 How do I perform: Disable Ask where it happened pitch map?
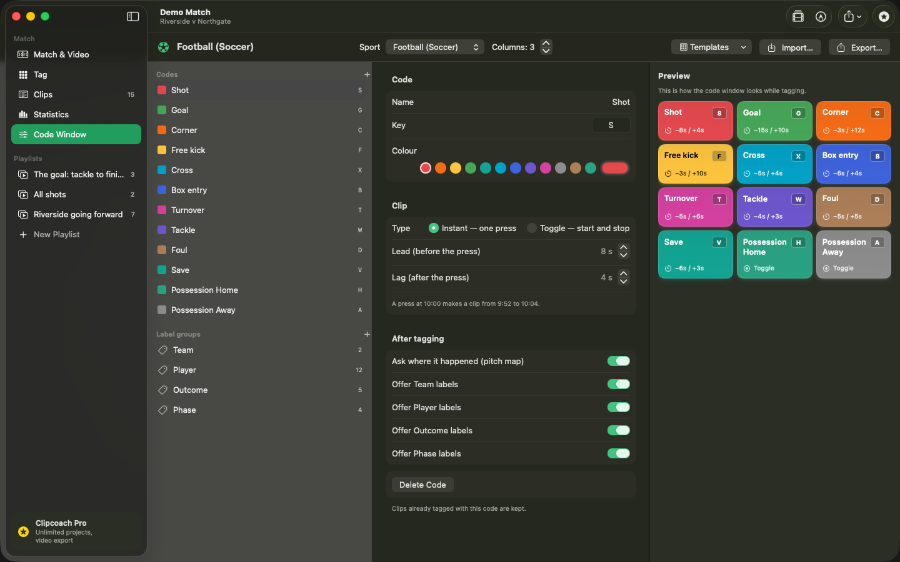pos(618,361)
